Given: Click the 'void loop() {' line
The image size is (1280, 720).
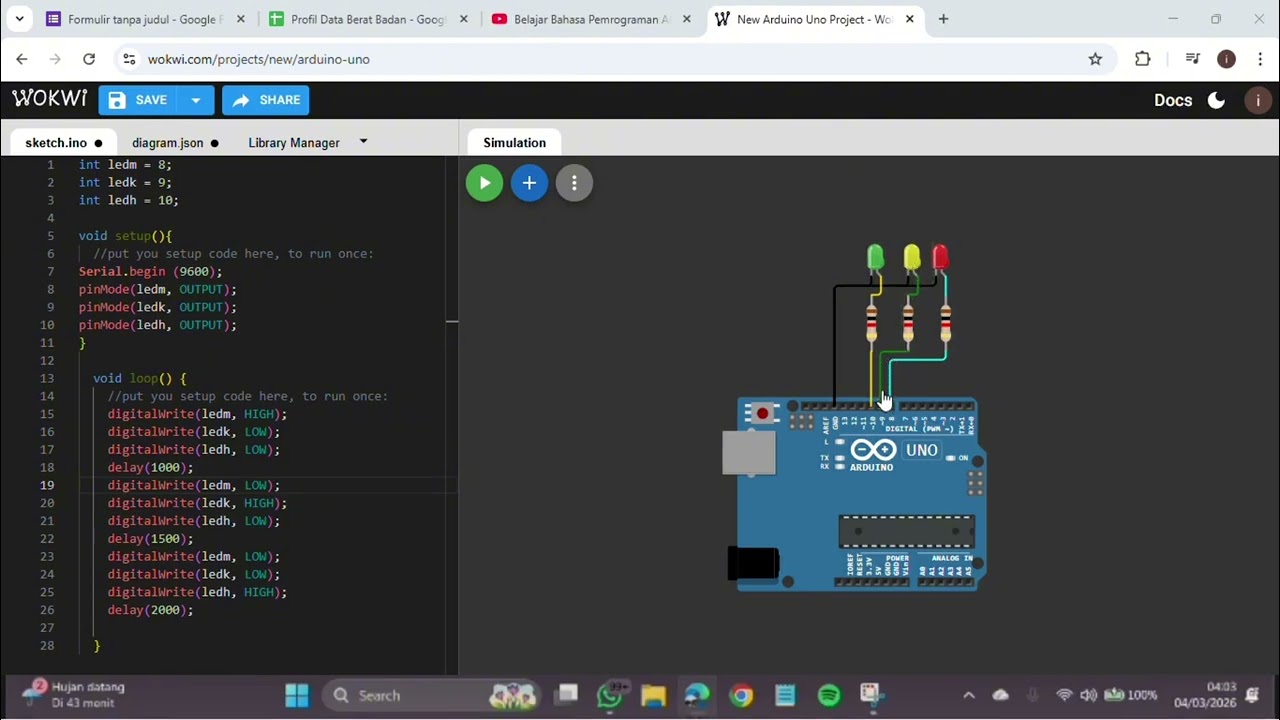Looking at the screenshot, I should click(139, 378).
